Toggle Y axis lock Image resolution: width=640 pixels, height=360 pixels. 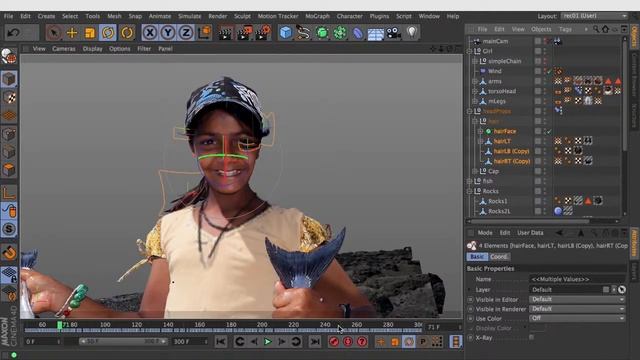(x=168, y=32)
